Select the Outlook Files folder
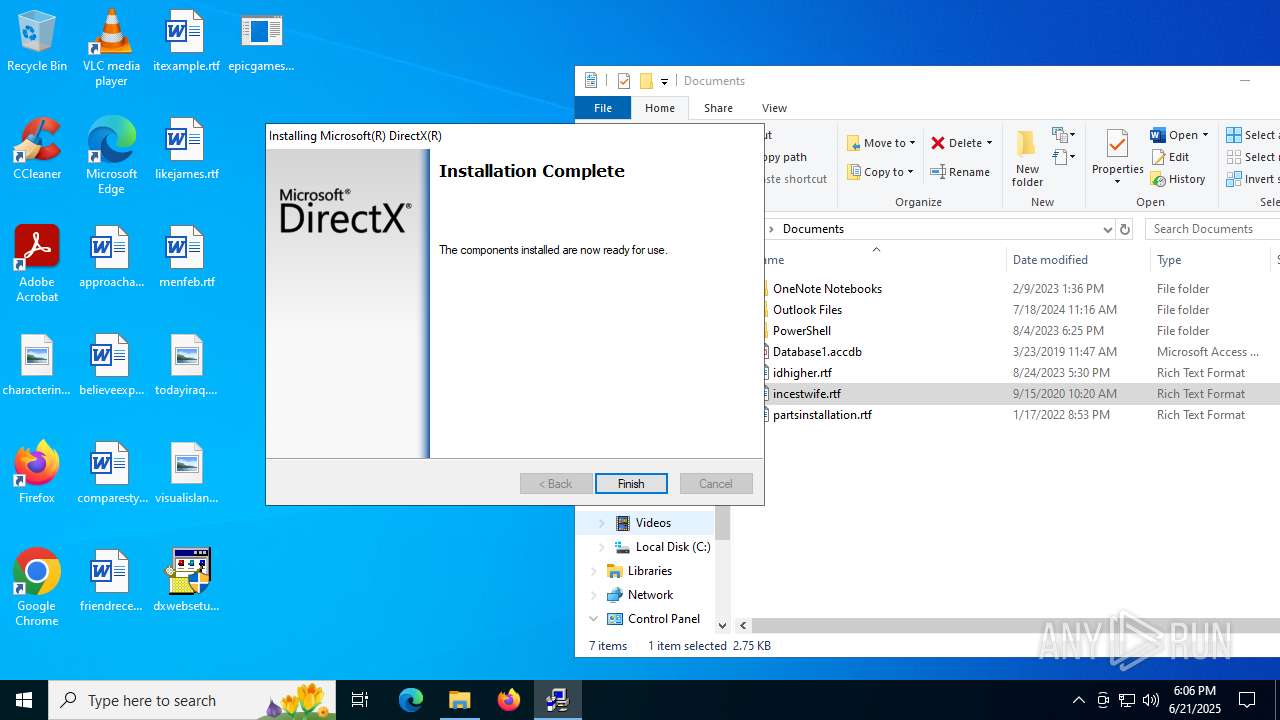Viewport: 1280px width, 720px height. [807, 310]
